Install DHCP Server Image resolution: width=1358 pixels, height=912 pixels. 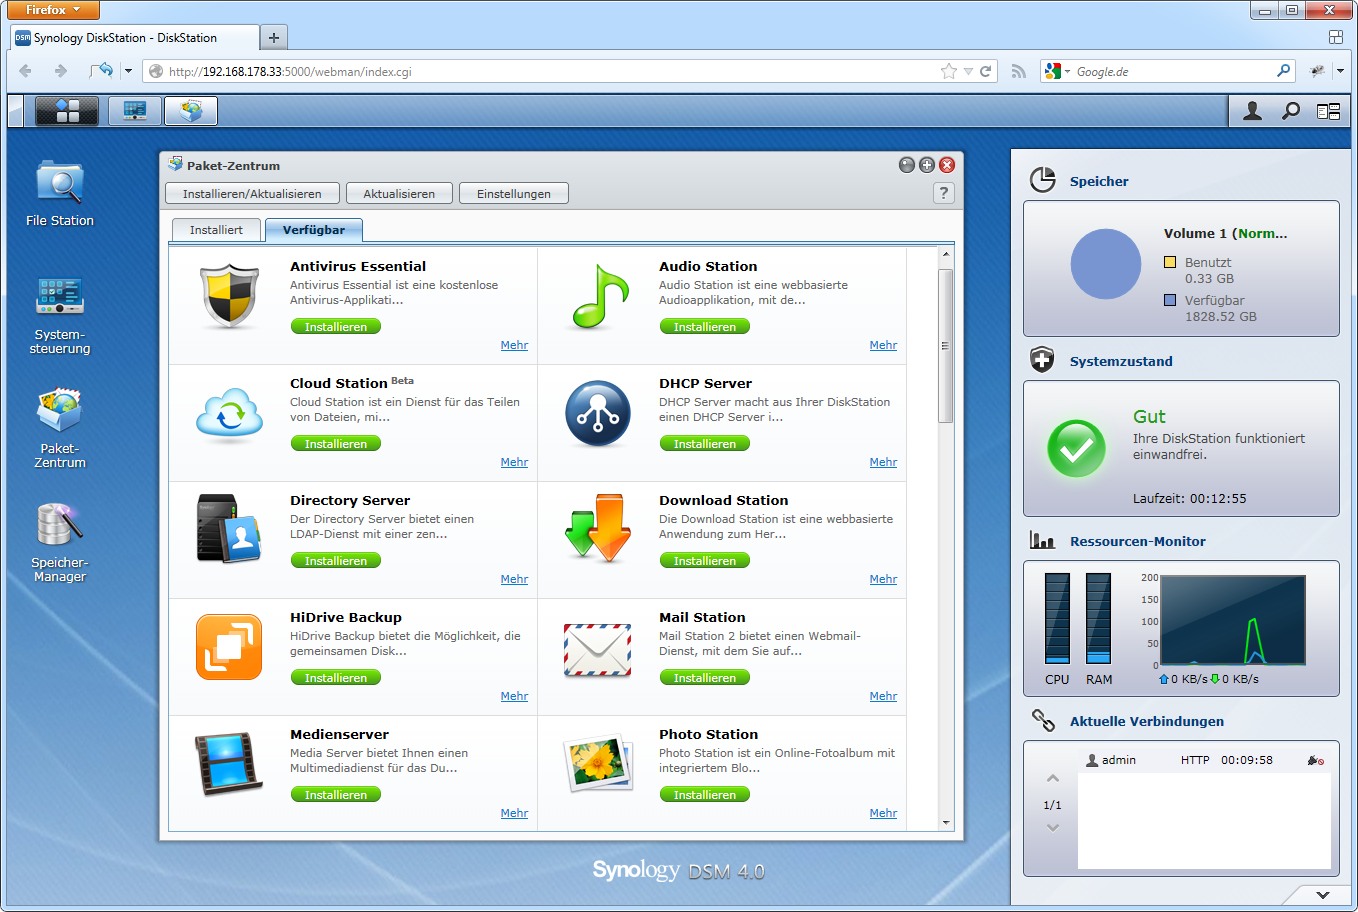(705, 444)
